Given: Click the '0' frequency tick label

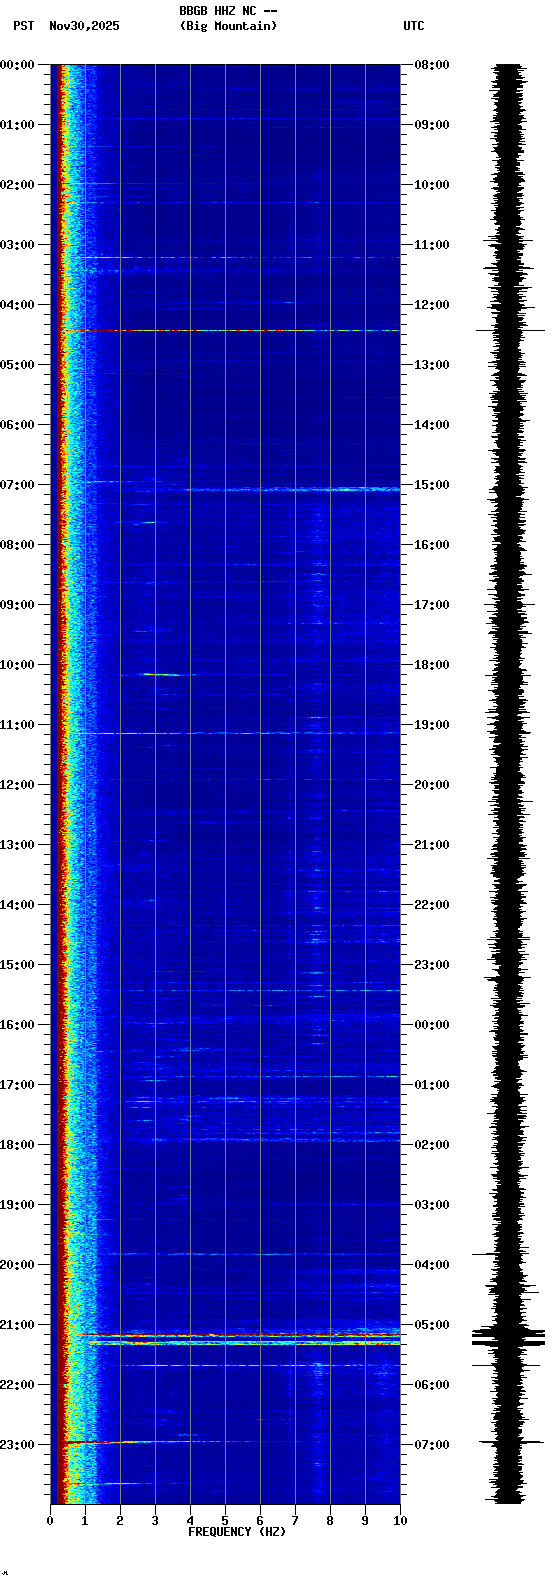Looking at the screenshot, I should [x=50, y=1521].
